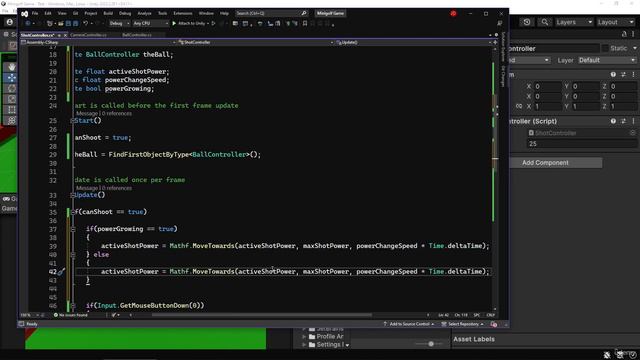640x360 pixels.
Task: Click the Save icon in toolbar
Action: tap(69, 24)
